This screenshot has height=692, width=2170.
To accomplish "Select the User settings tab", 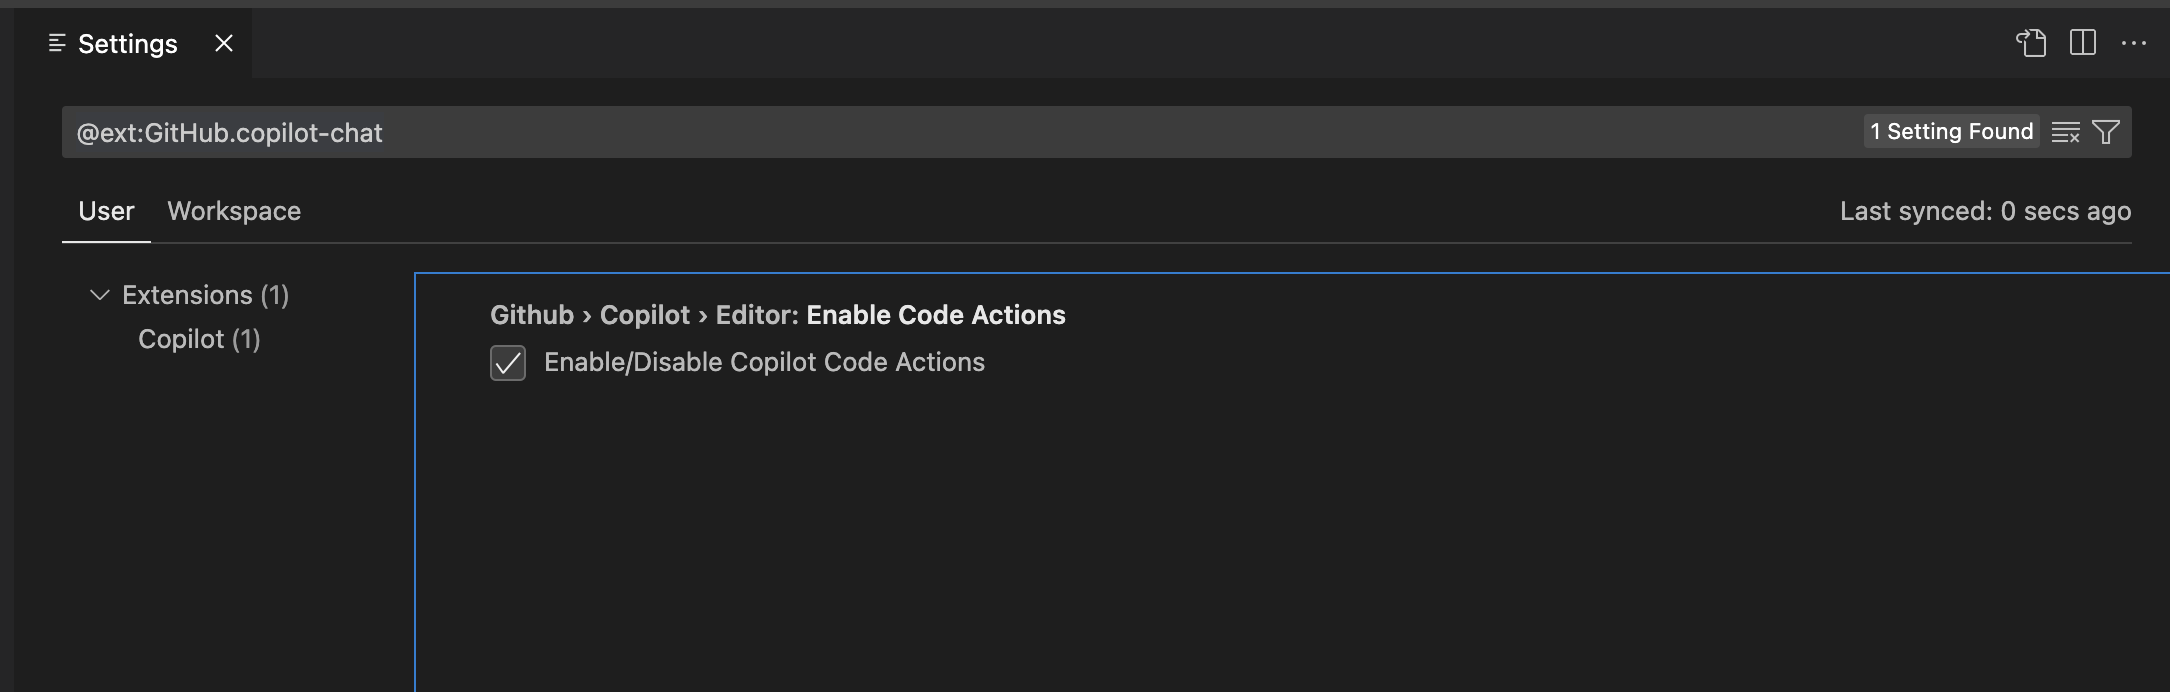I will 105,211.
